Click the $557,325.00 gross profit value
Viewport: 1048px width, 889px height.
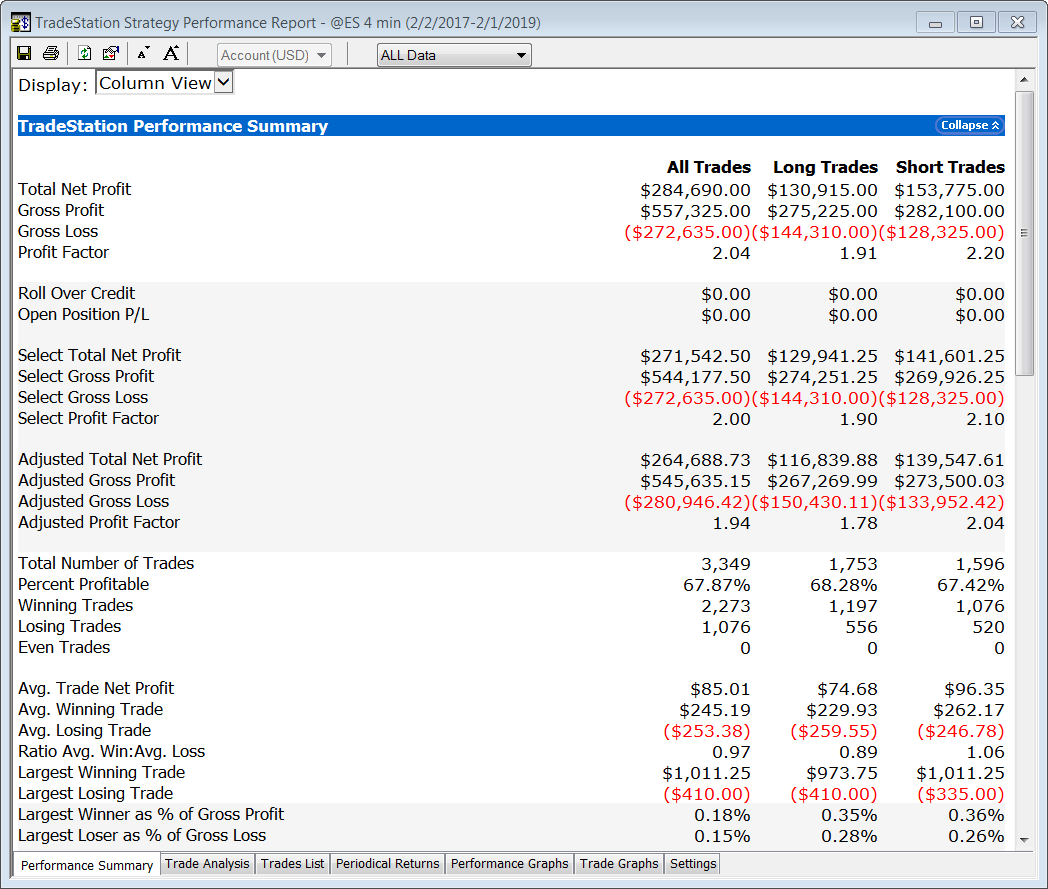tap(695, 212)
